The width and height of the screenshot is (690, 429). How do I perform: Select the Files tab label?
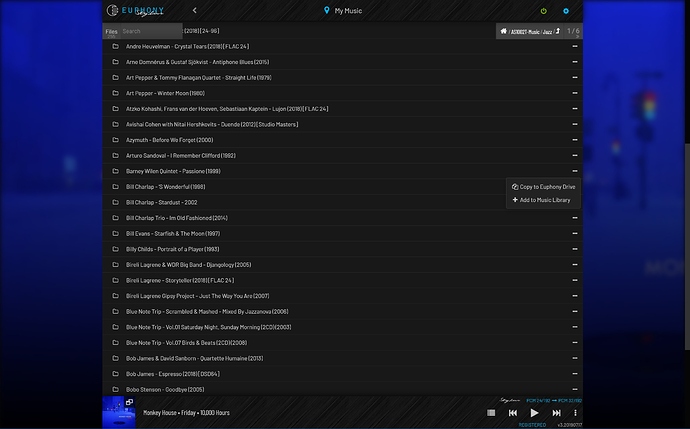pyautogui.click(x=111, y=31)
